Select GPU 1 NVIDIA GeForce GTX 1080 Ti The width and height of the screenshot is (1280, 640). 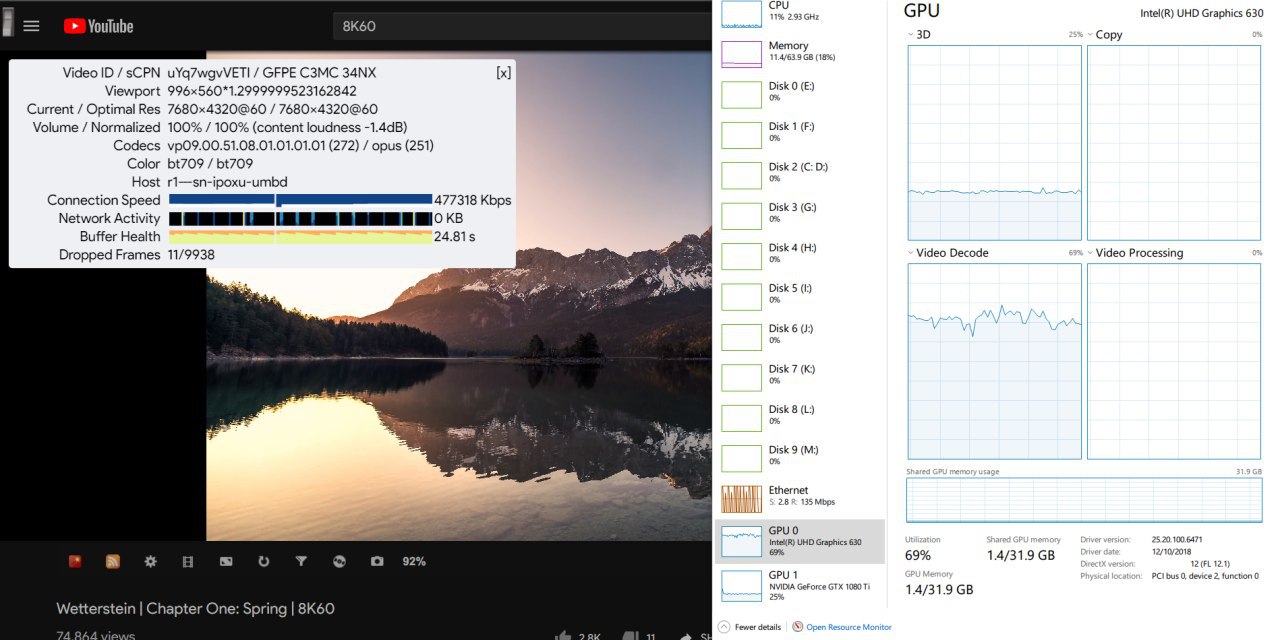pos(800,584)
